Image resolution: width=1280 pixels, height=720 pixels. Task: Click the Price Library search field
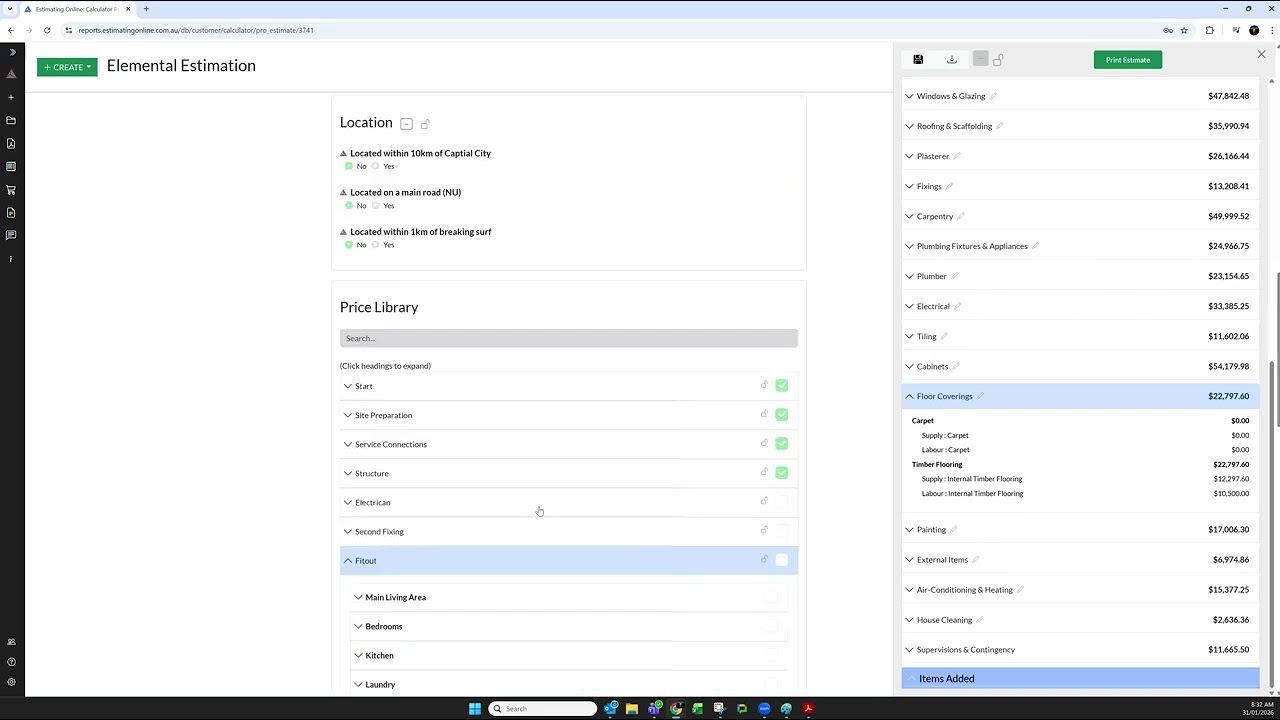pos(569,338)
